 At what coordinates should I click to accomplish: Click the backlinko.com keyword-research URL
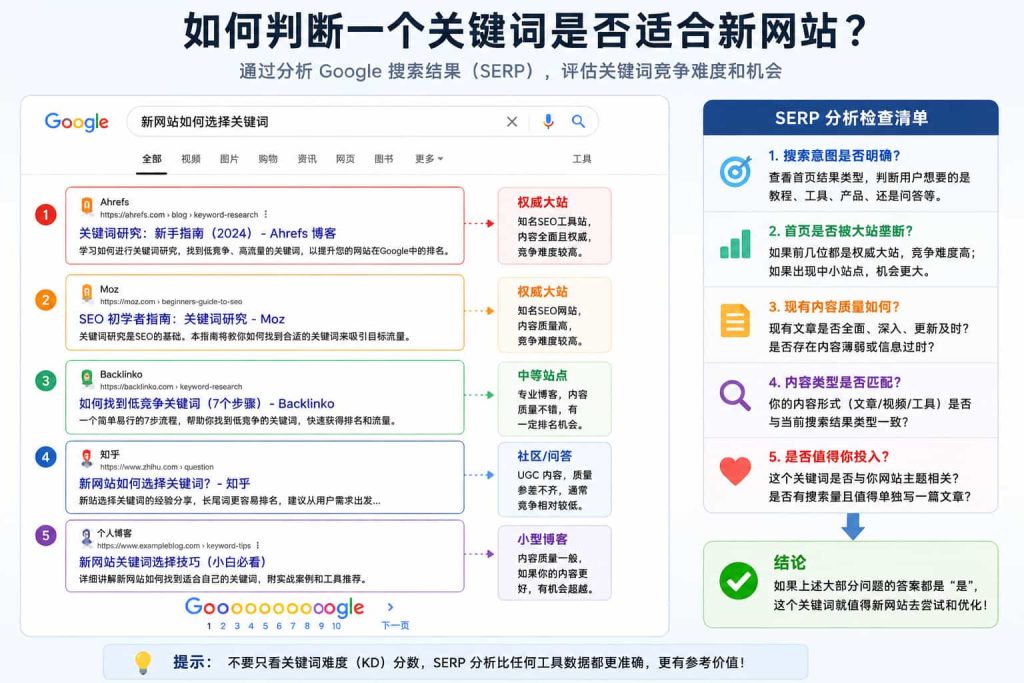pyautogui.click(x=171, y=387)
